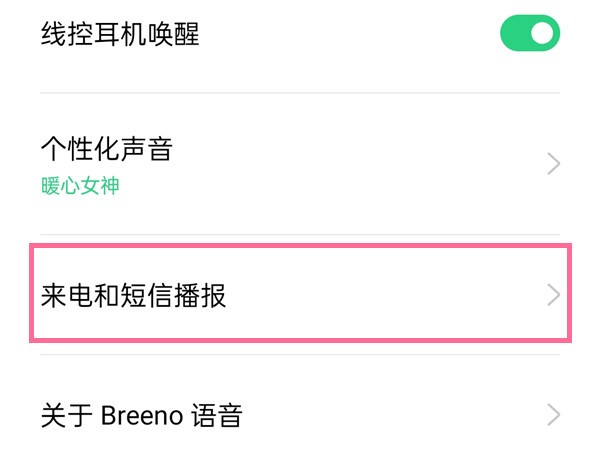
Task: Click the chevron beside 关于 Breeno 语音
Action: coord(554,414)
